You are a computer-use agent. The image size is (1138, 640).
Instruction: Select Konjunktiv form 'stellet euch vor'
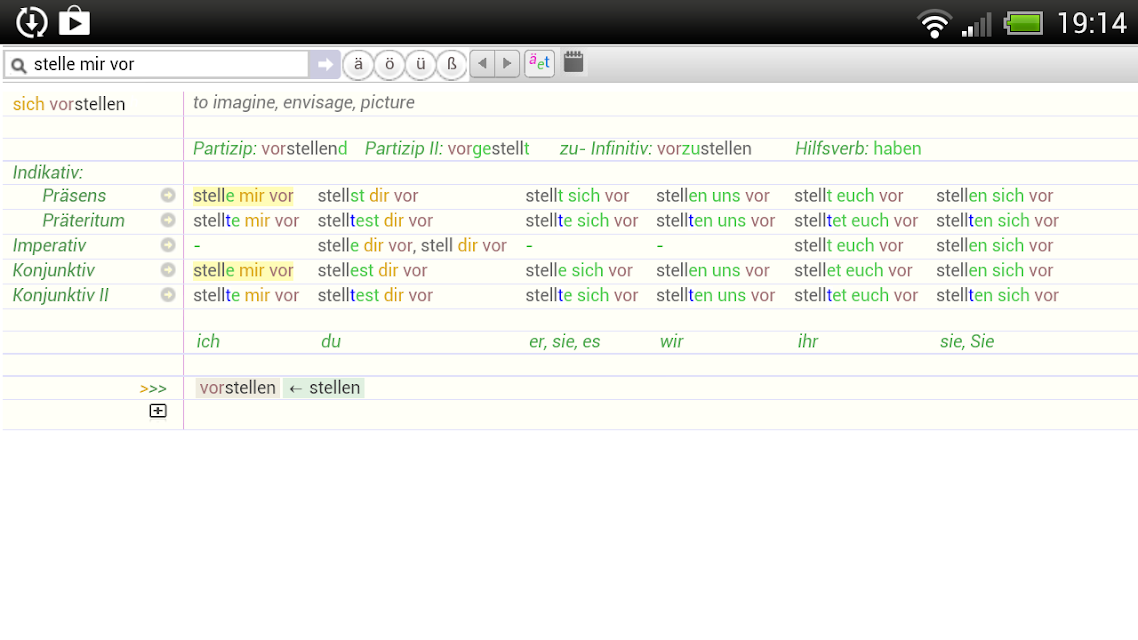tap(853, 270)
